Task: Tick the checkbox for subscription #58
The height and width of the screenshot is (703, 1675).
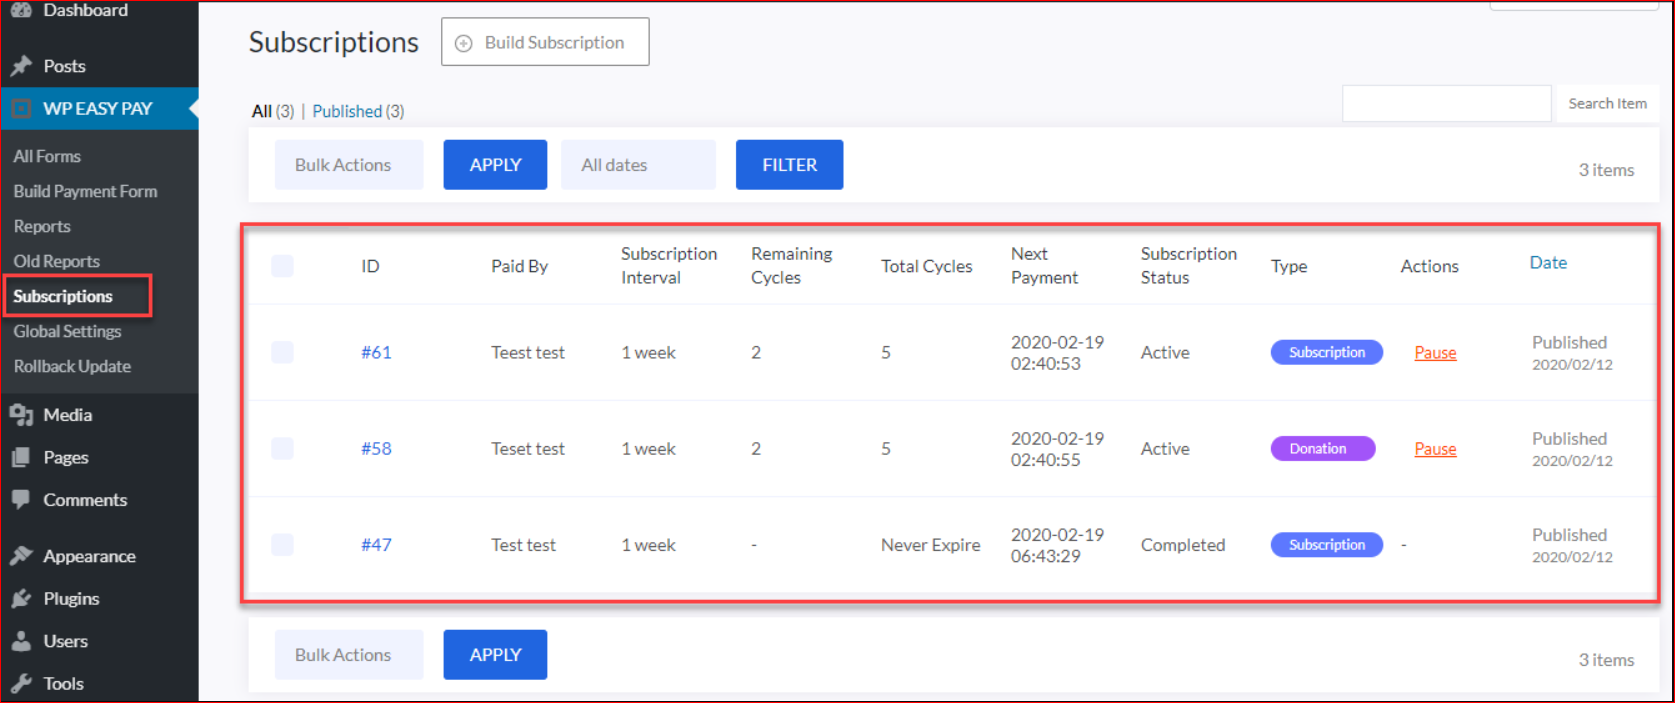Action: click(282, 448)
